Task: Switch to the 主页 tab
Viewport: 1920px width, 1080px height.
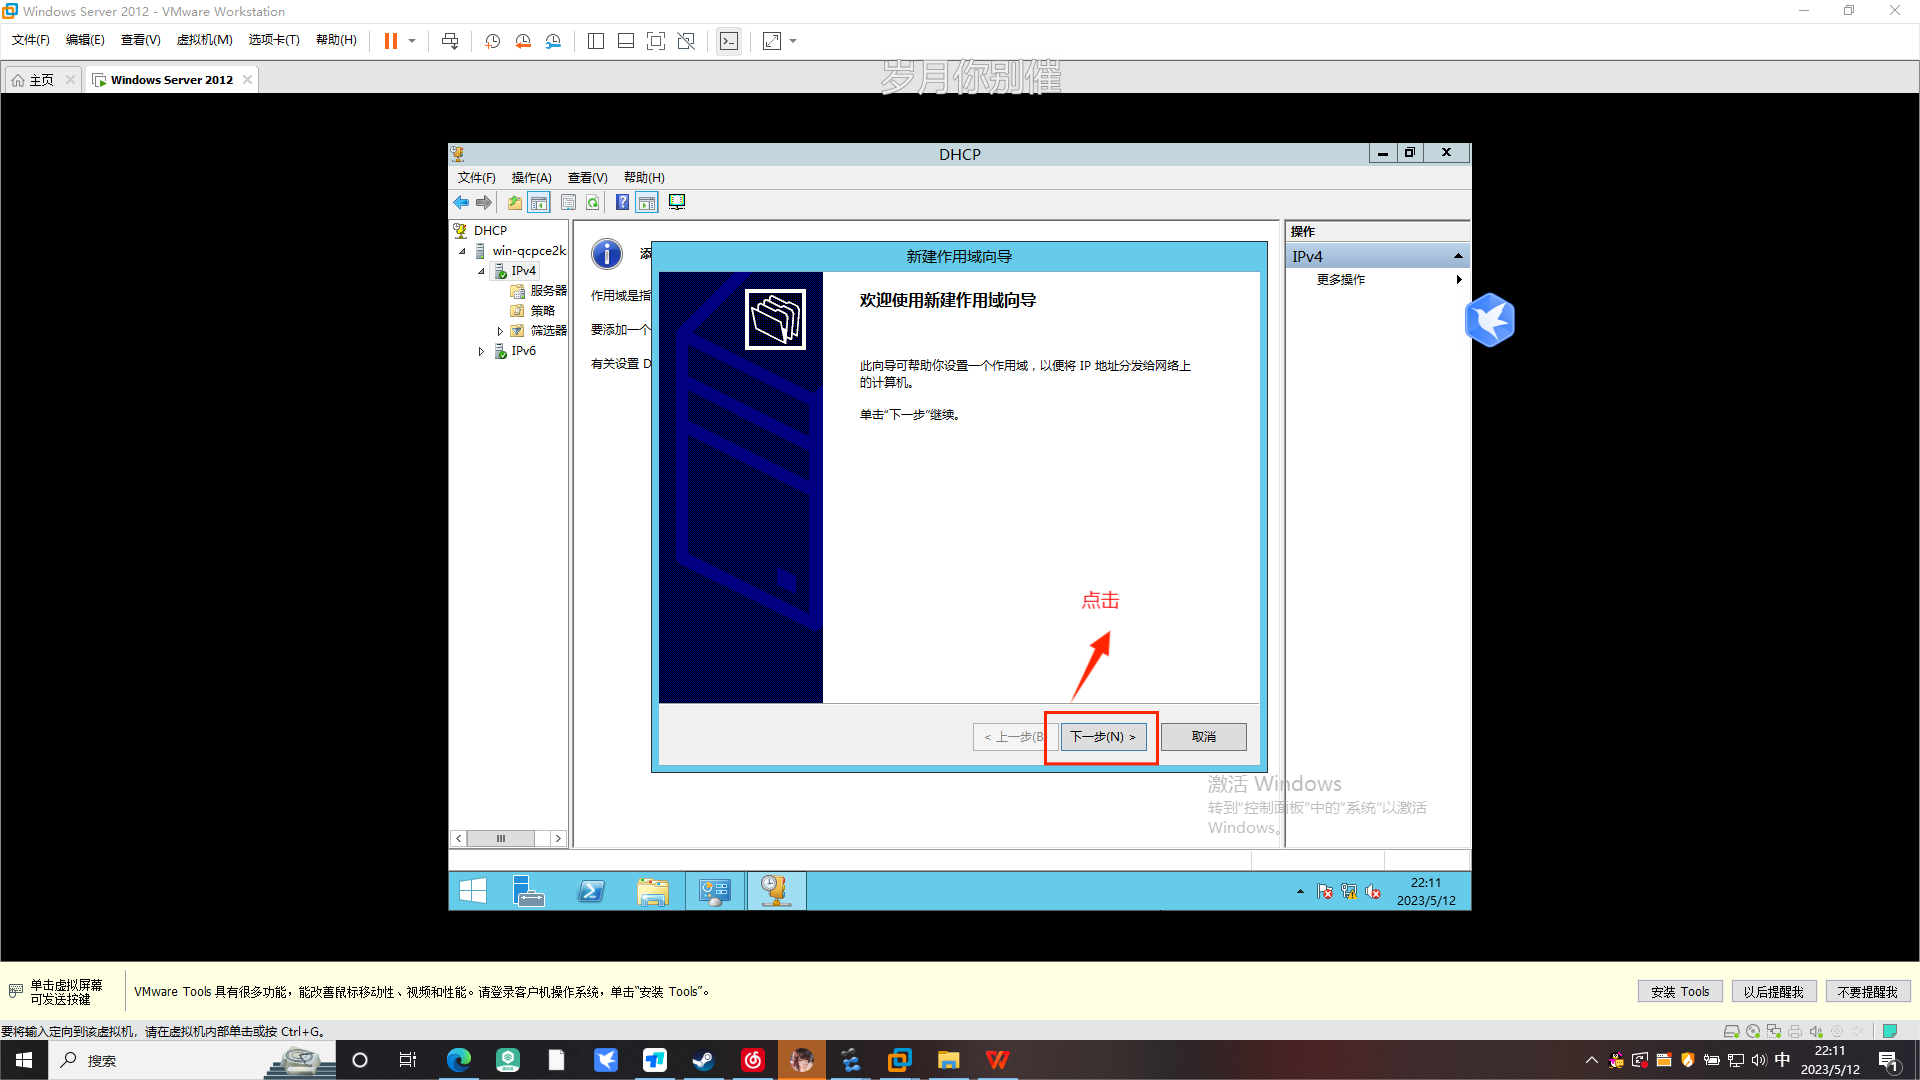Action: coord(41,80)
